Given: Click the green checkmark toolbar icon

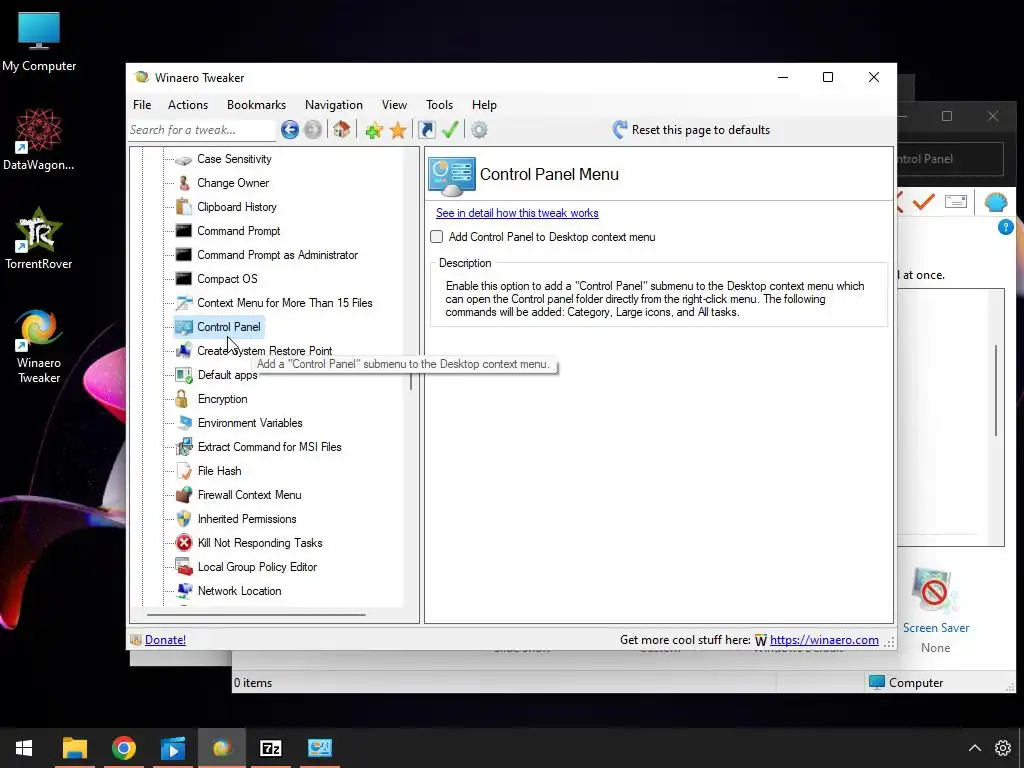Looking at the screenshot, I should pos(450,129).
